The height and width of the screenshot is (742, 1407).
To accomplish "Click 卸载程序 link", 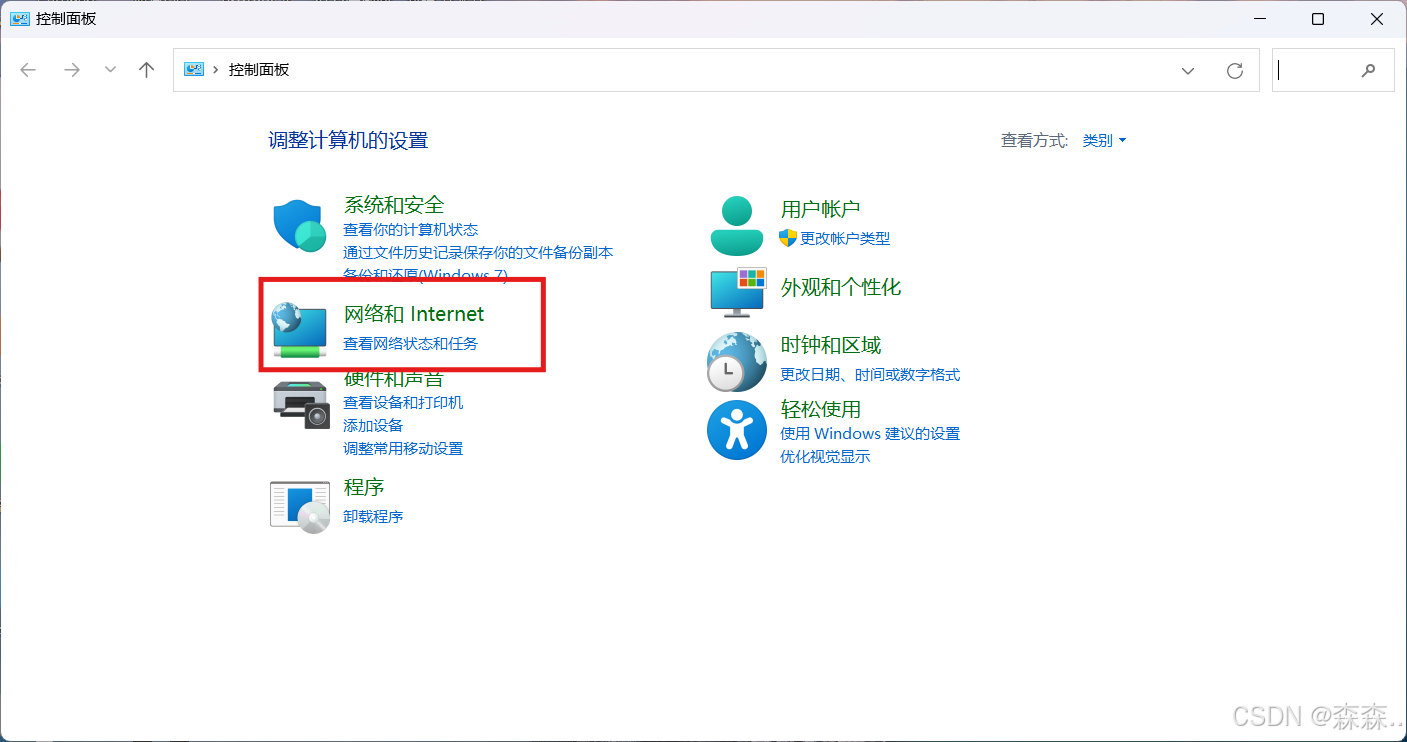I will [x=373, y=517].
